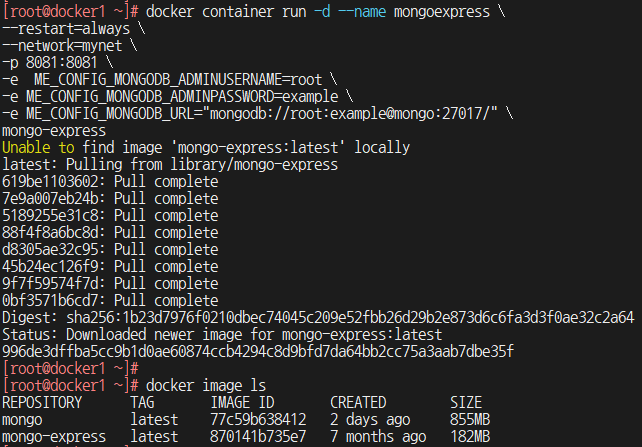Click the ME_CONFIG_MONGODB_ADMINPASSWORD=example line
Screen dimensions: 642x447
(178, 97)
